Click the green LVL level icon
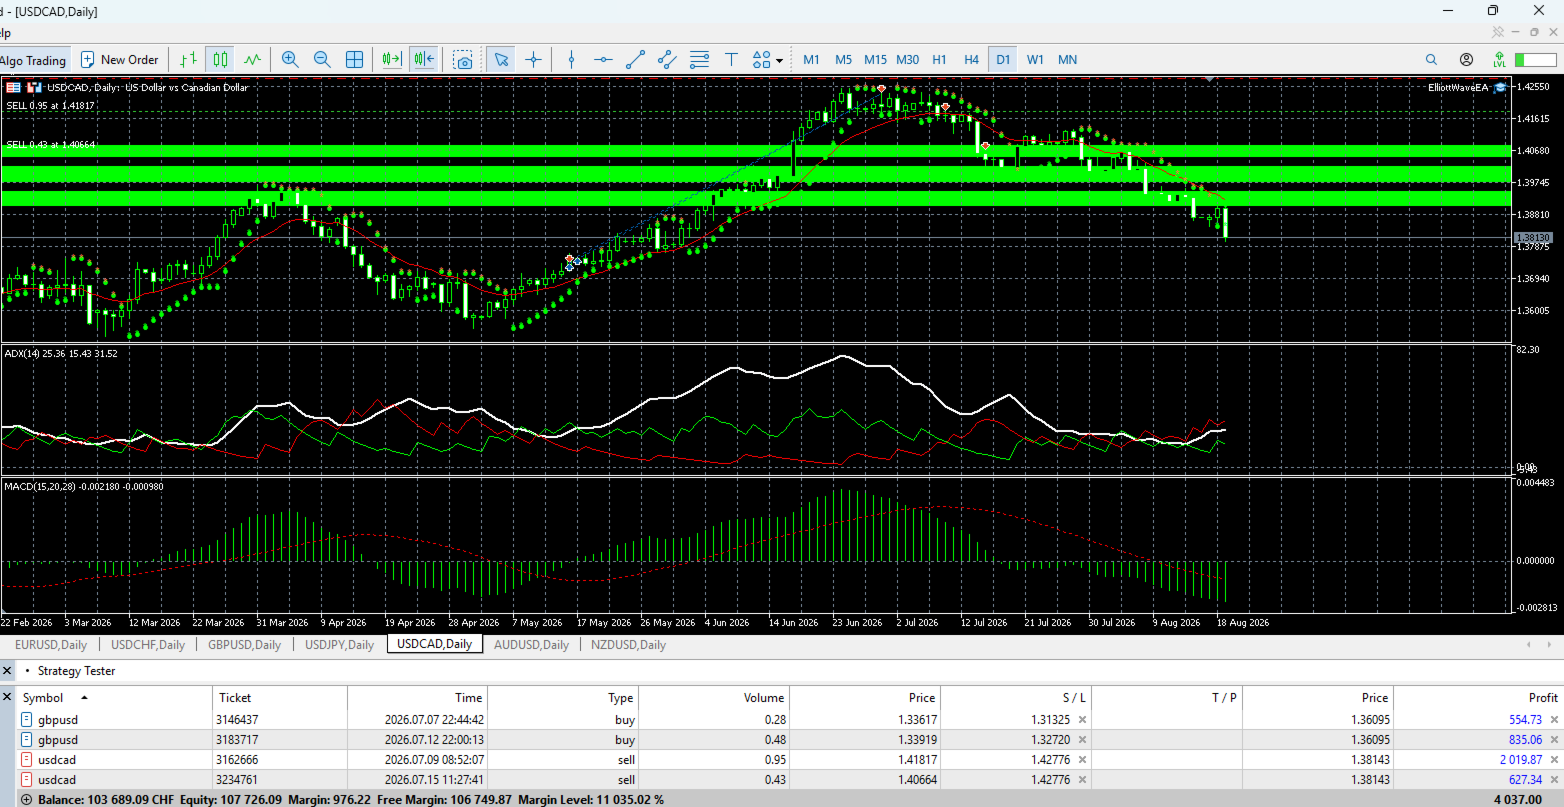The width and height of the screenshot is (1564, 807). pyautogui.click(x=1499, y=60)
